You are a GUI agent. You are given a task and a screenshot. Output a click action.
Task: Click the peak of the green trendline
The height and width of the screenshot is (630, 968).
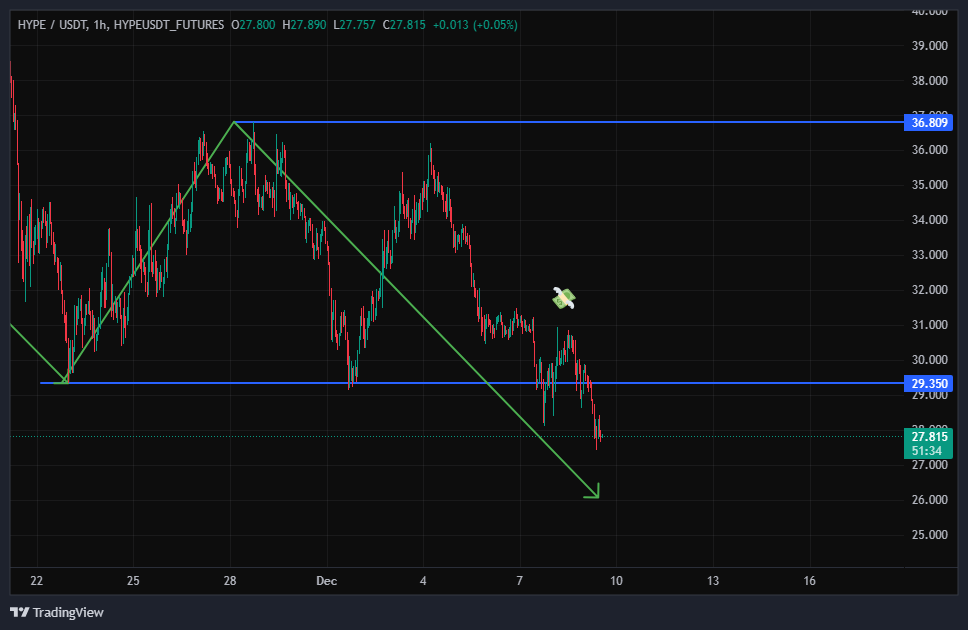coord(233,122)
